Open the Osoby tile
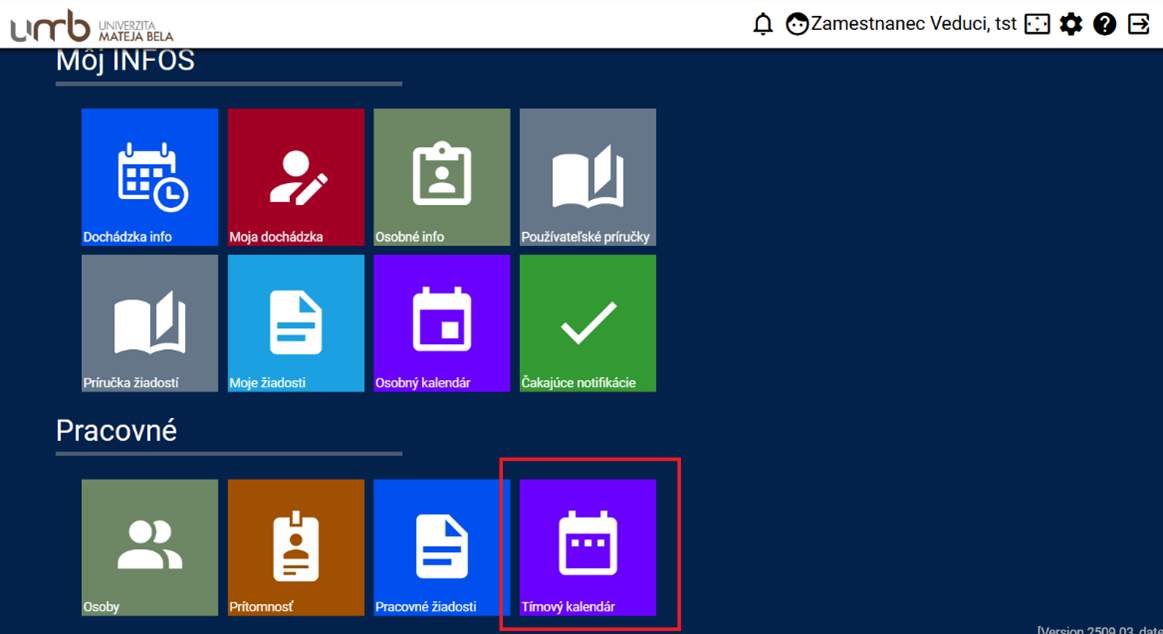1163x634 pixels. pos(150,547)
